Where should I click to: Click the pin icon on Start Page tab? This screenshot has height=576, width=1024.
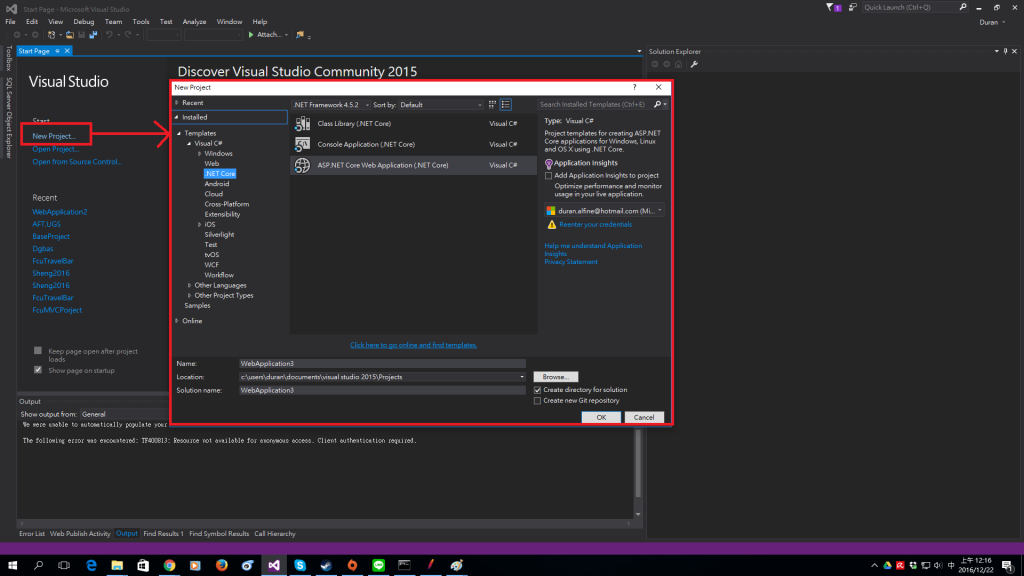point(57,51)
